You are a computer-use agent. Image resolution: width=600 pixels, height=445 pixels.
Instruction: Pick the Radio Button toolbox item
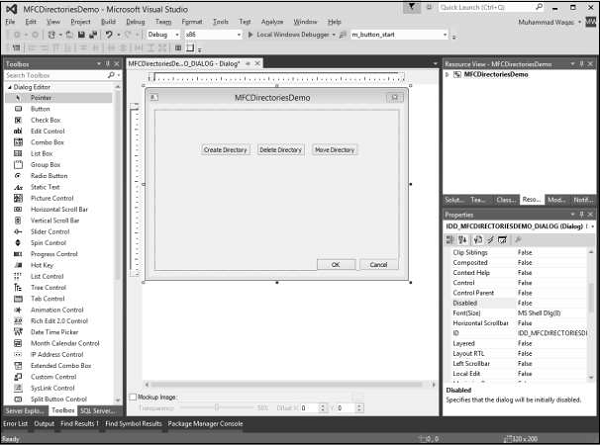click(x=49, y=175)
